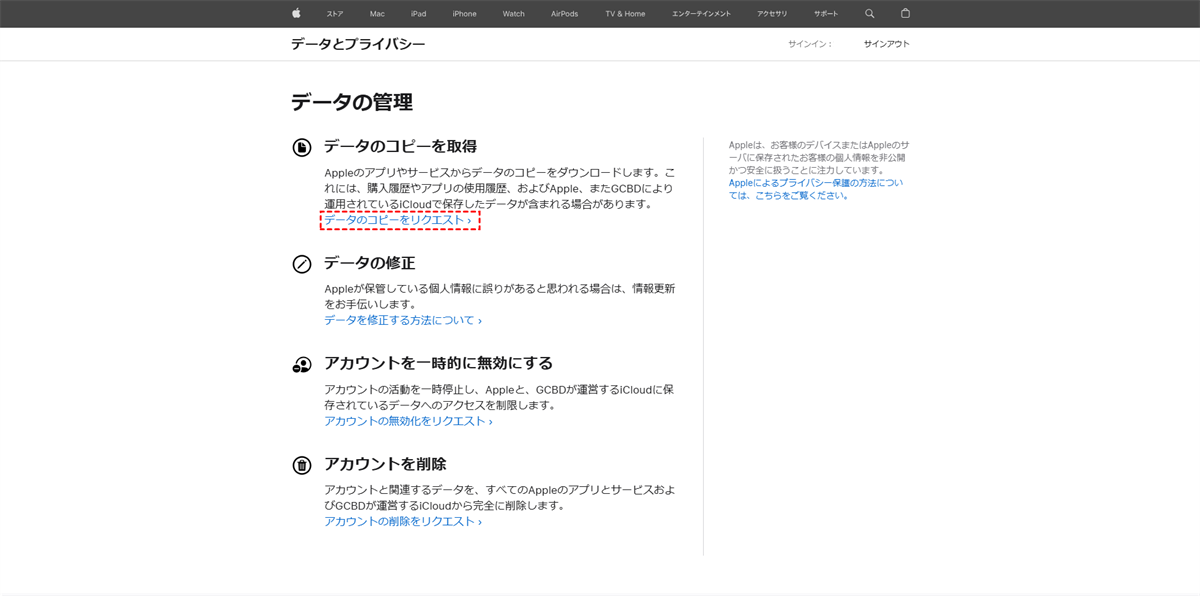Screen dimensions: 1200x596
Task: Open the TV & Home menu item
Action: (x=625, y=14)
